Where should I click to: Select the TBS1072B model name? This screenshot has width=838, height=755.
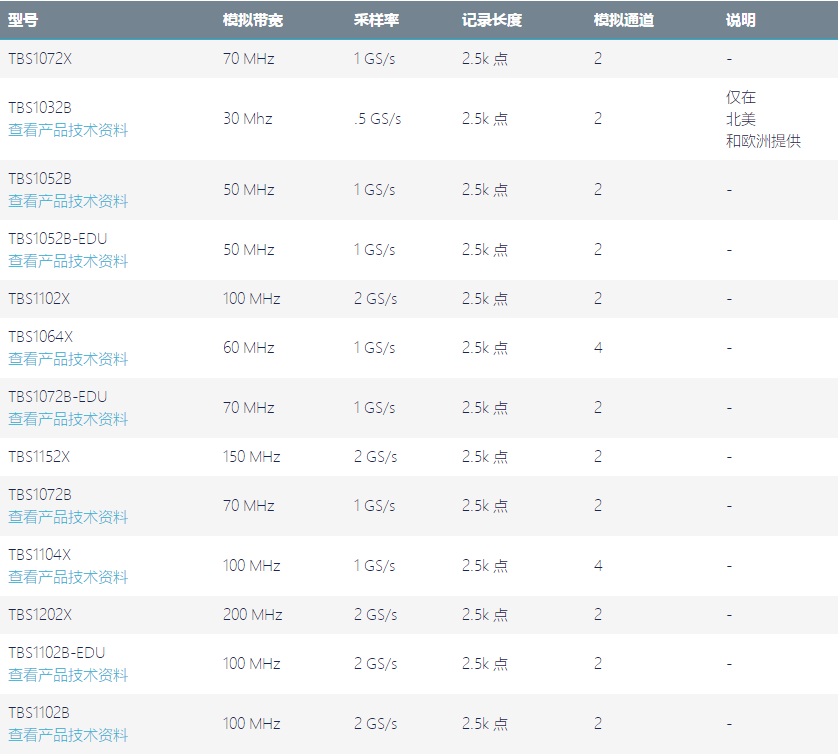(40, 494)
